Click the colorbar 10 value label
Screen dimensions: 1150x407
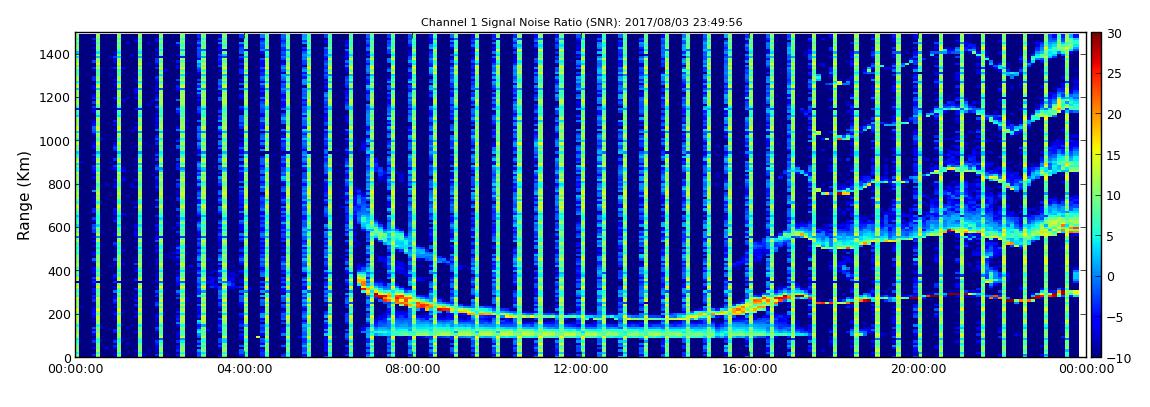point(1114,195)
